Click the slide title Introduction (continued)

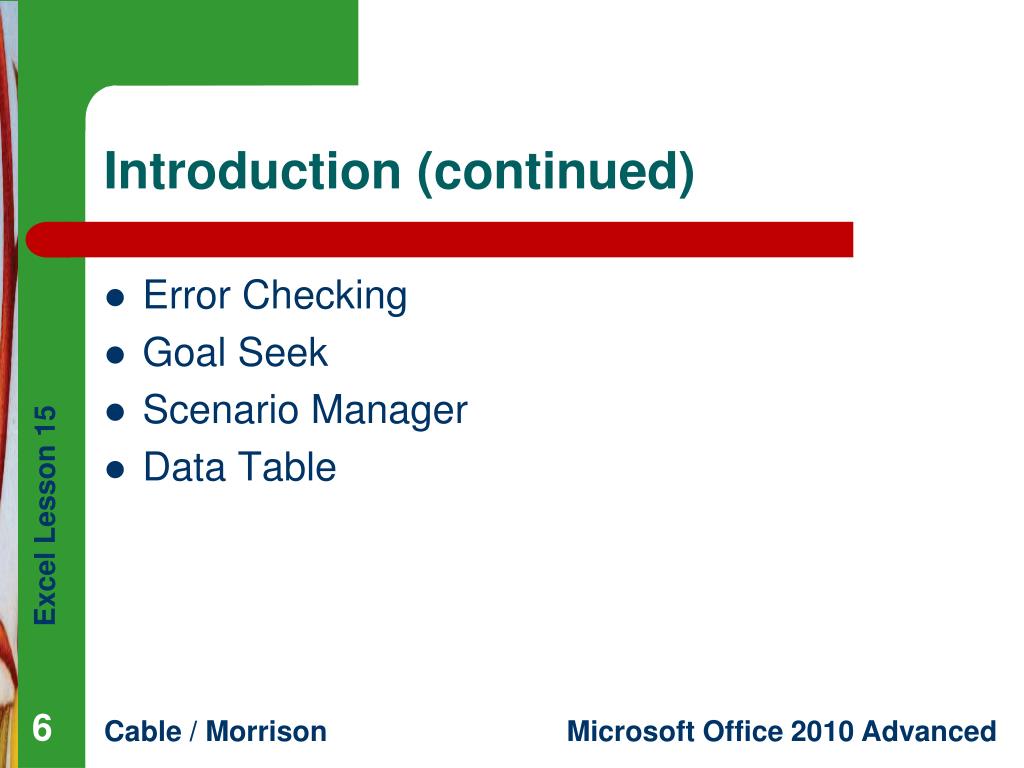[x=399, y=172]
